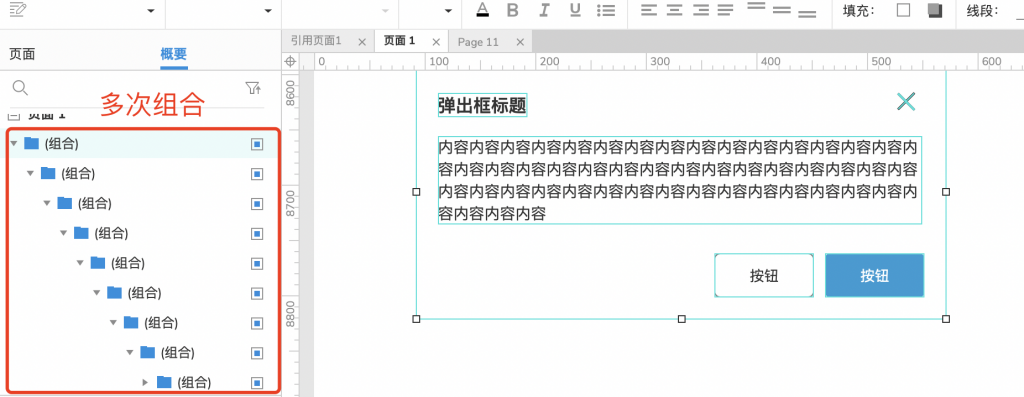Click the blue 按钮 button
Viewport: 1024px width, 397px height.
(874, 276)
